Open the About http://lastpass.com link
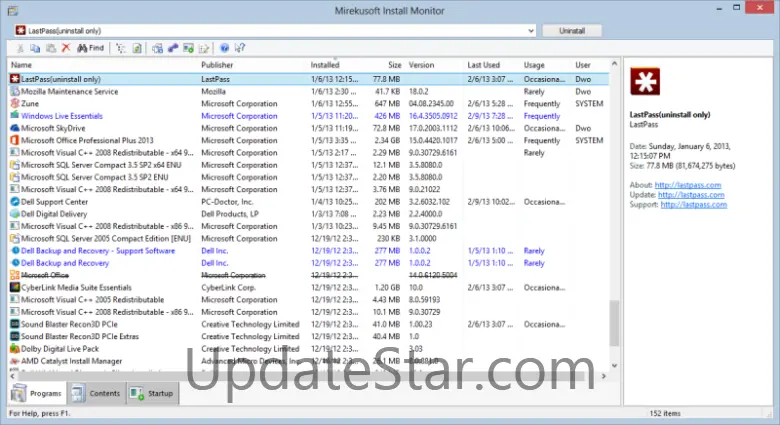Screen dimensions: 780x425 pos(687,185)
